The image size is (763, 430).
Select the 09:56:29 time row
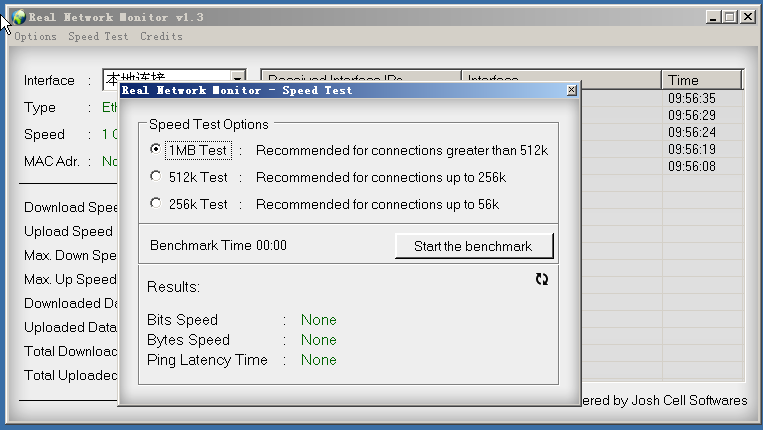click(691, 116)
